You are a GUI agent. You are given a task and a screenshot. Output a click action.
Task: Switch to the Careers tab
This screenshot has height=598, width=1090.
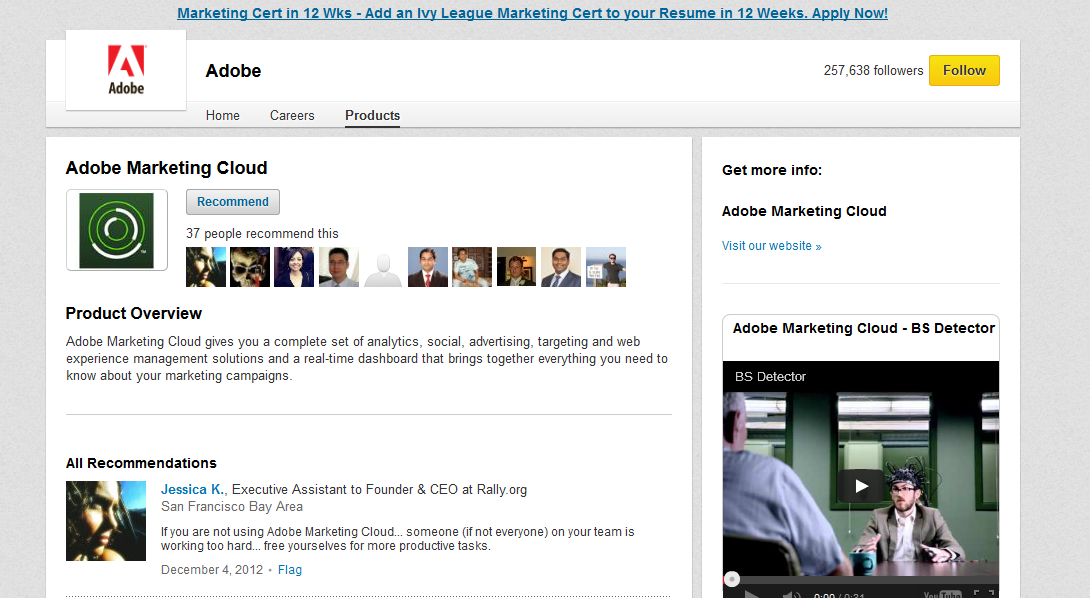coord(292,115)
